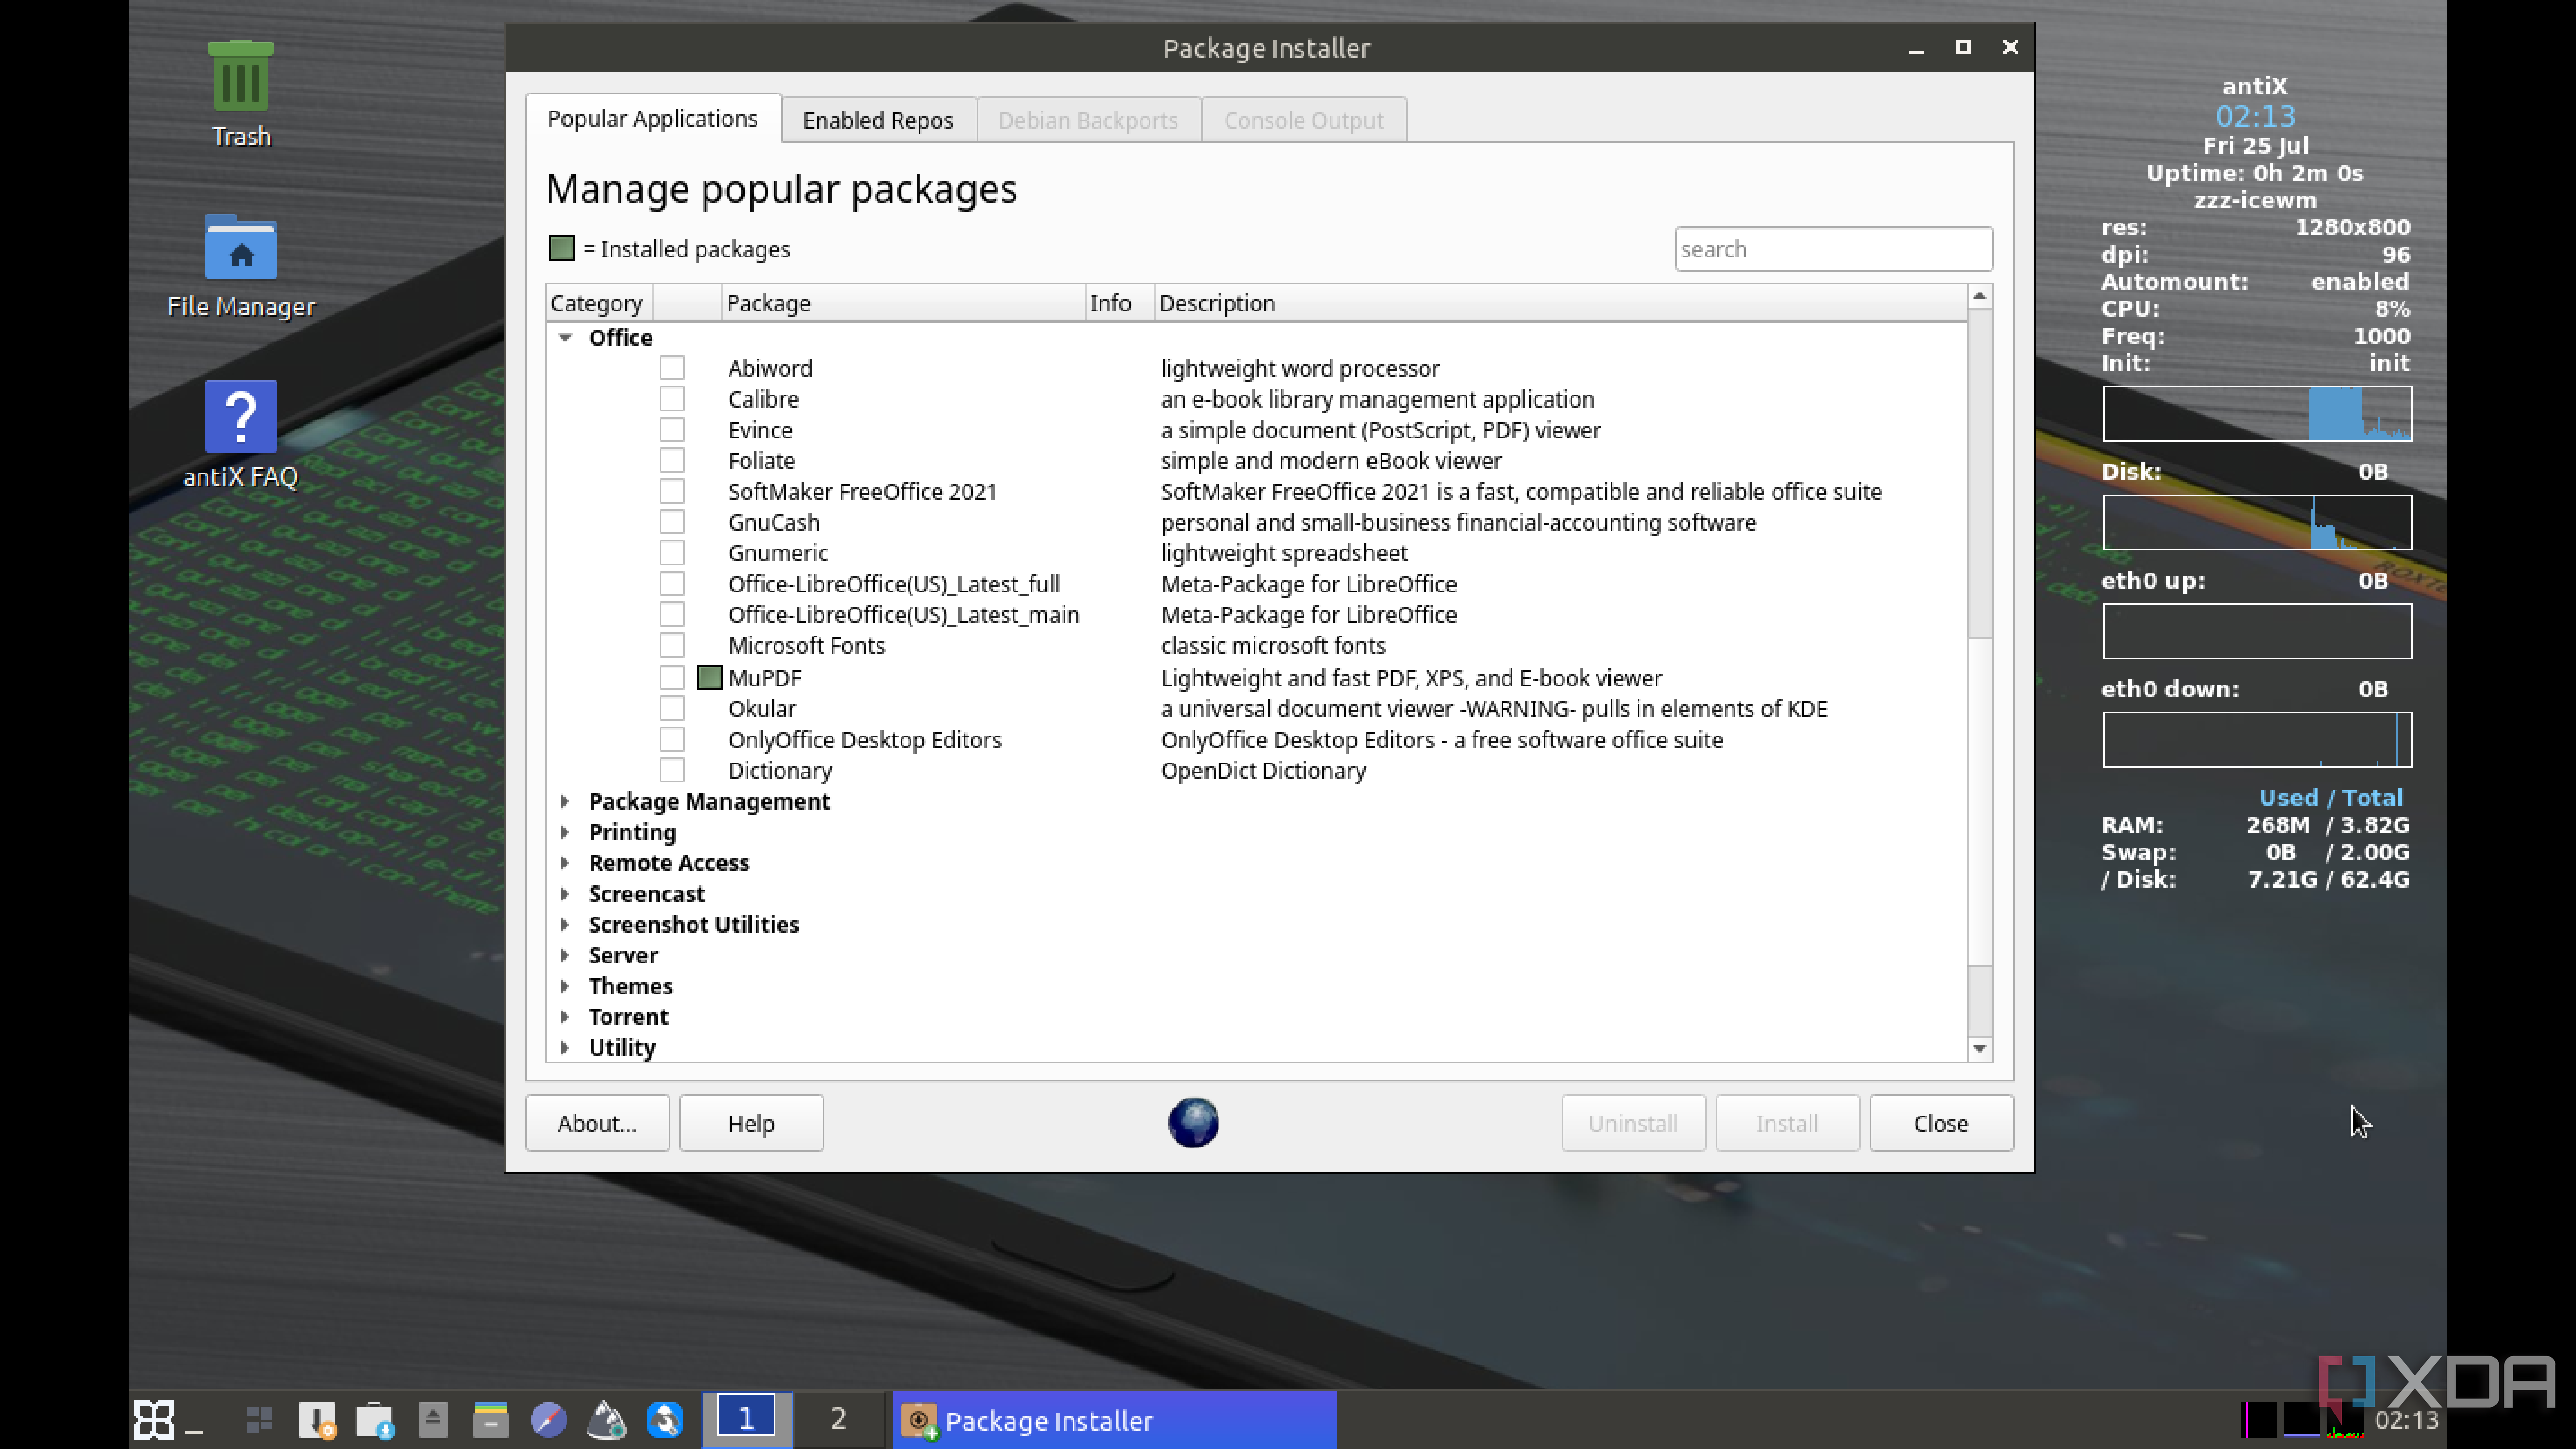2576x1449 pixels.
Task: Expand the Printing category
Action: tap(565, 832)
